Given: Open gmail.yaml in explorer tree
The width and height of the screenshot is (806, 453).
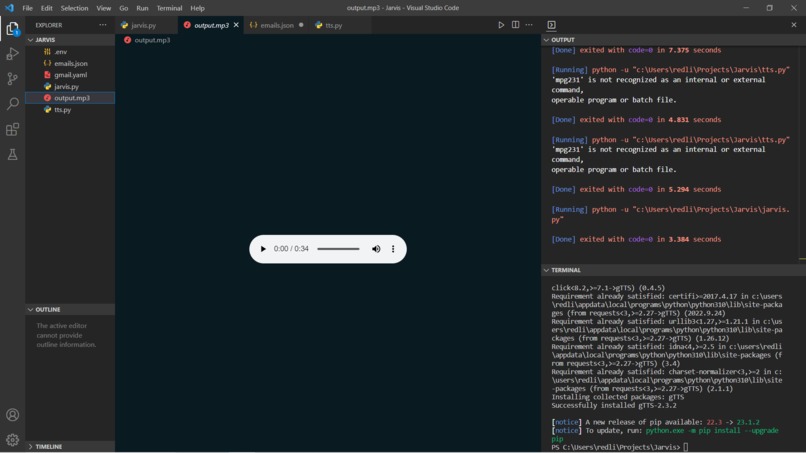Looking at the screenshot, I should tap(70, 75).
